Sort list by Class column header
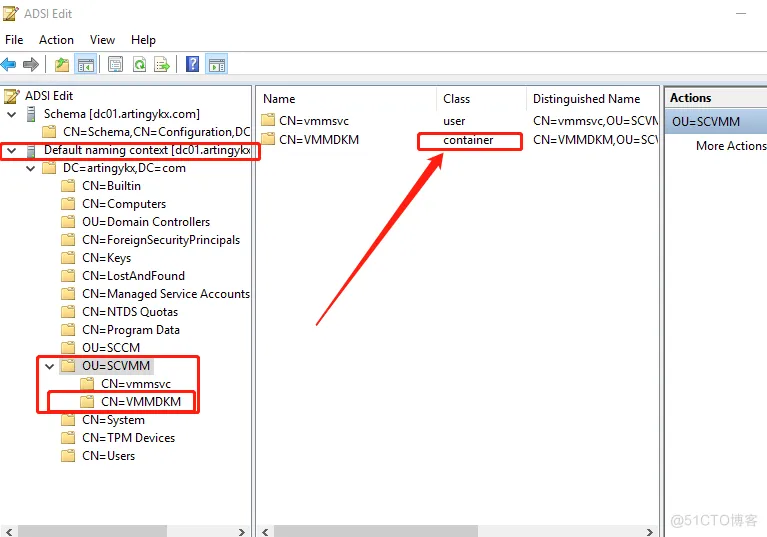767x537 pixels. point(456,99)
